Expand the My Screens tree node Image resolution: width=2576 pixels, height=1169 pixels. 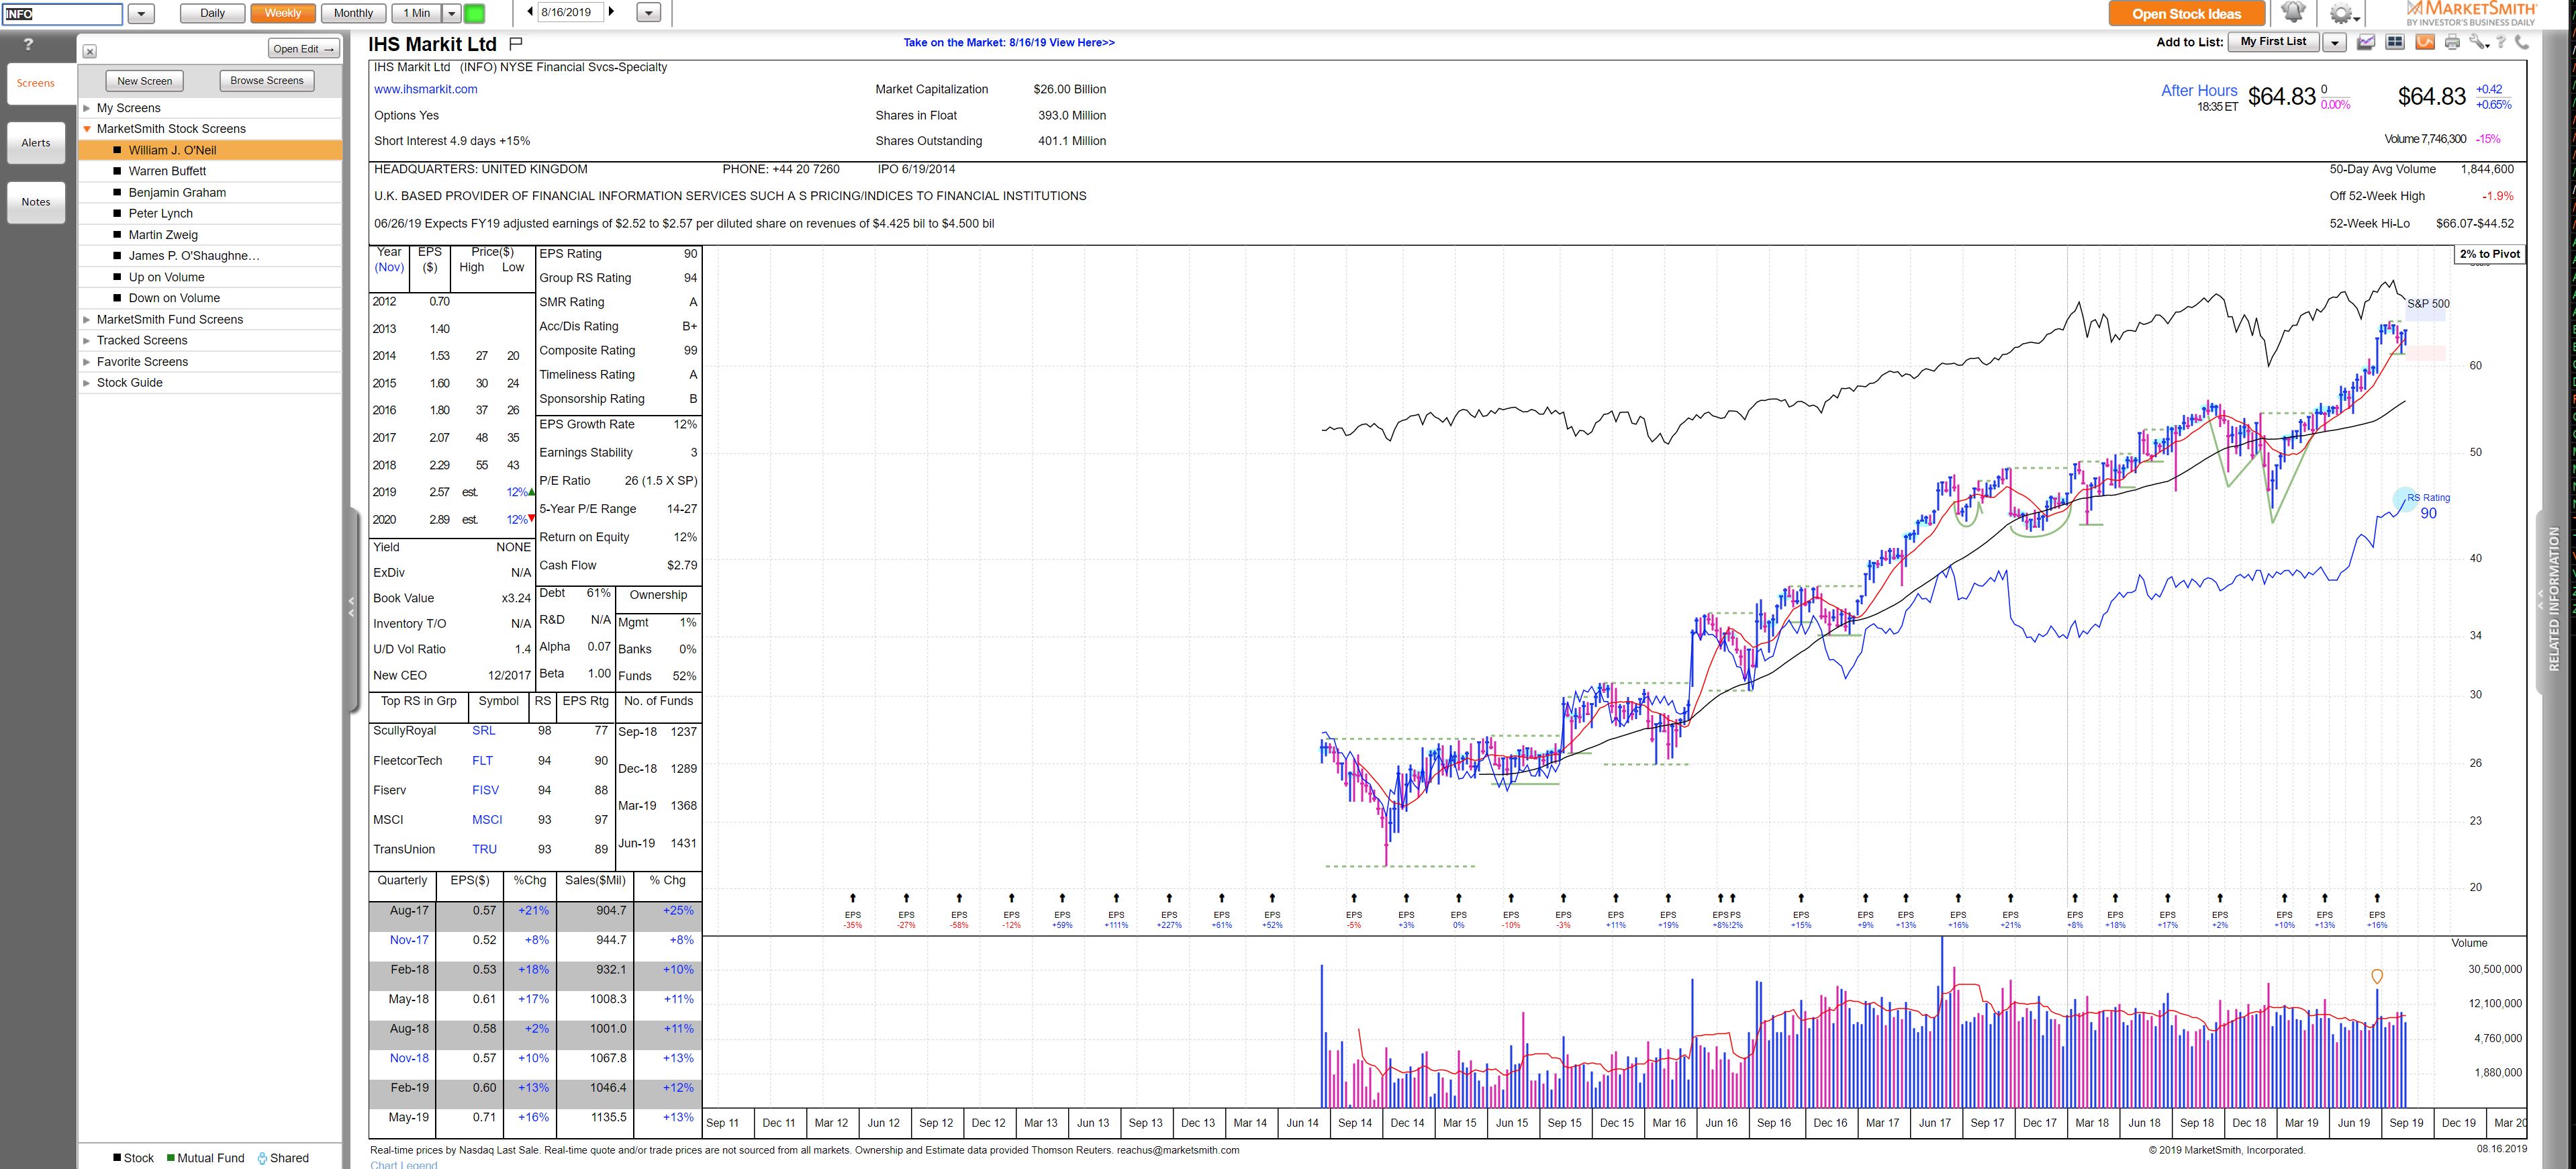pyautogui.click(x=87, y=108)
